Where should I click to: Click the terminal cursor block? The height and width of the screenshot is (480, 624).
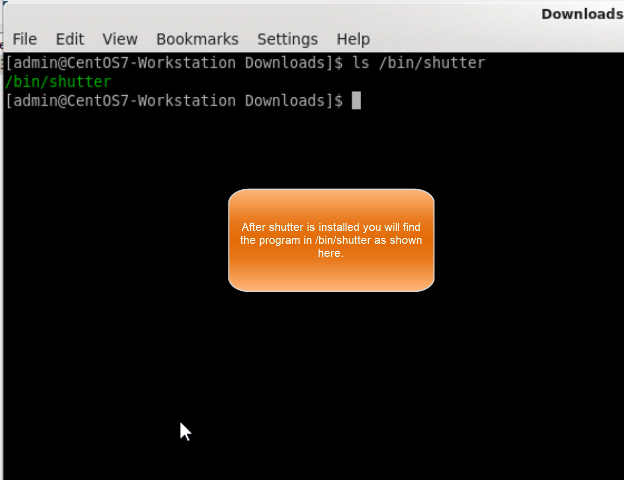356,101
